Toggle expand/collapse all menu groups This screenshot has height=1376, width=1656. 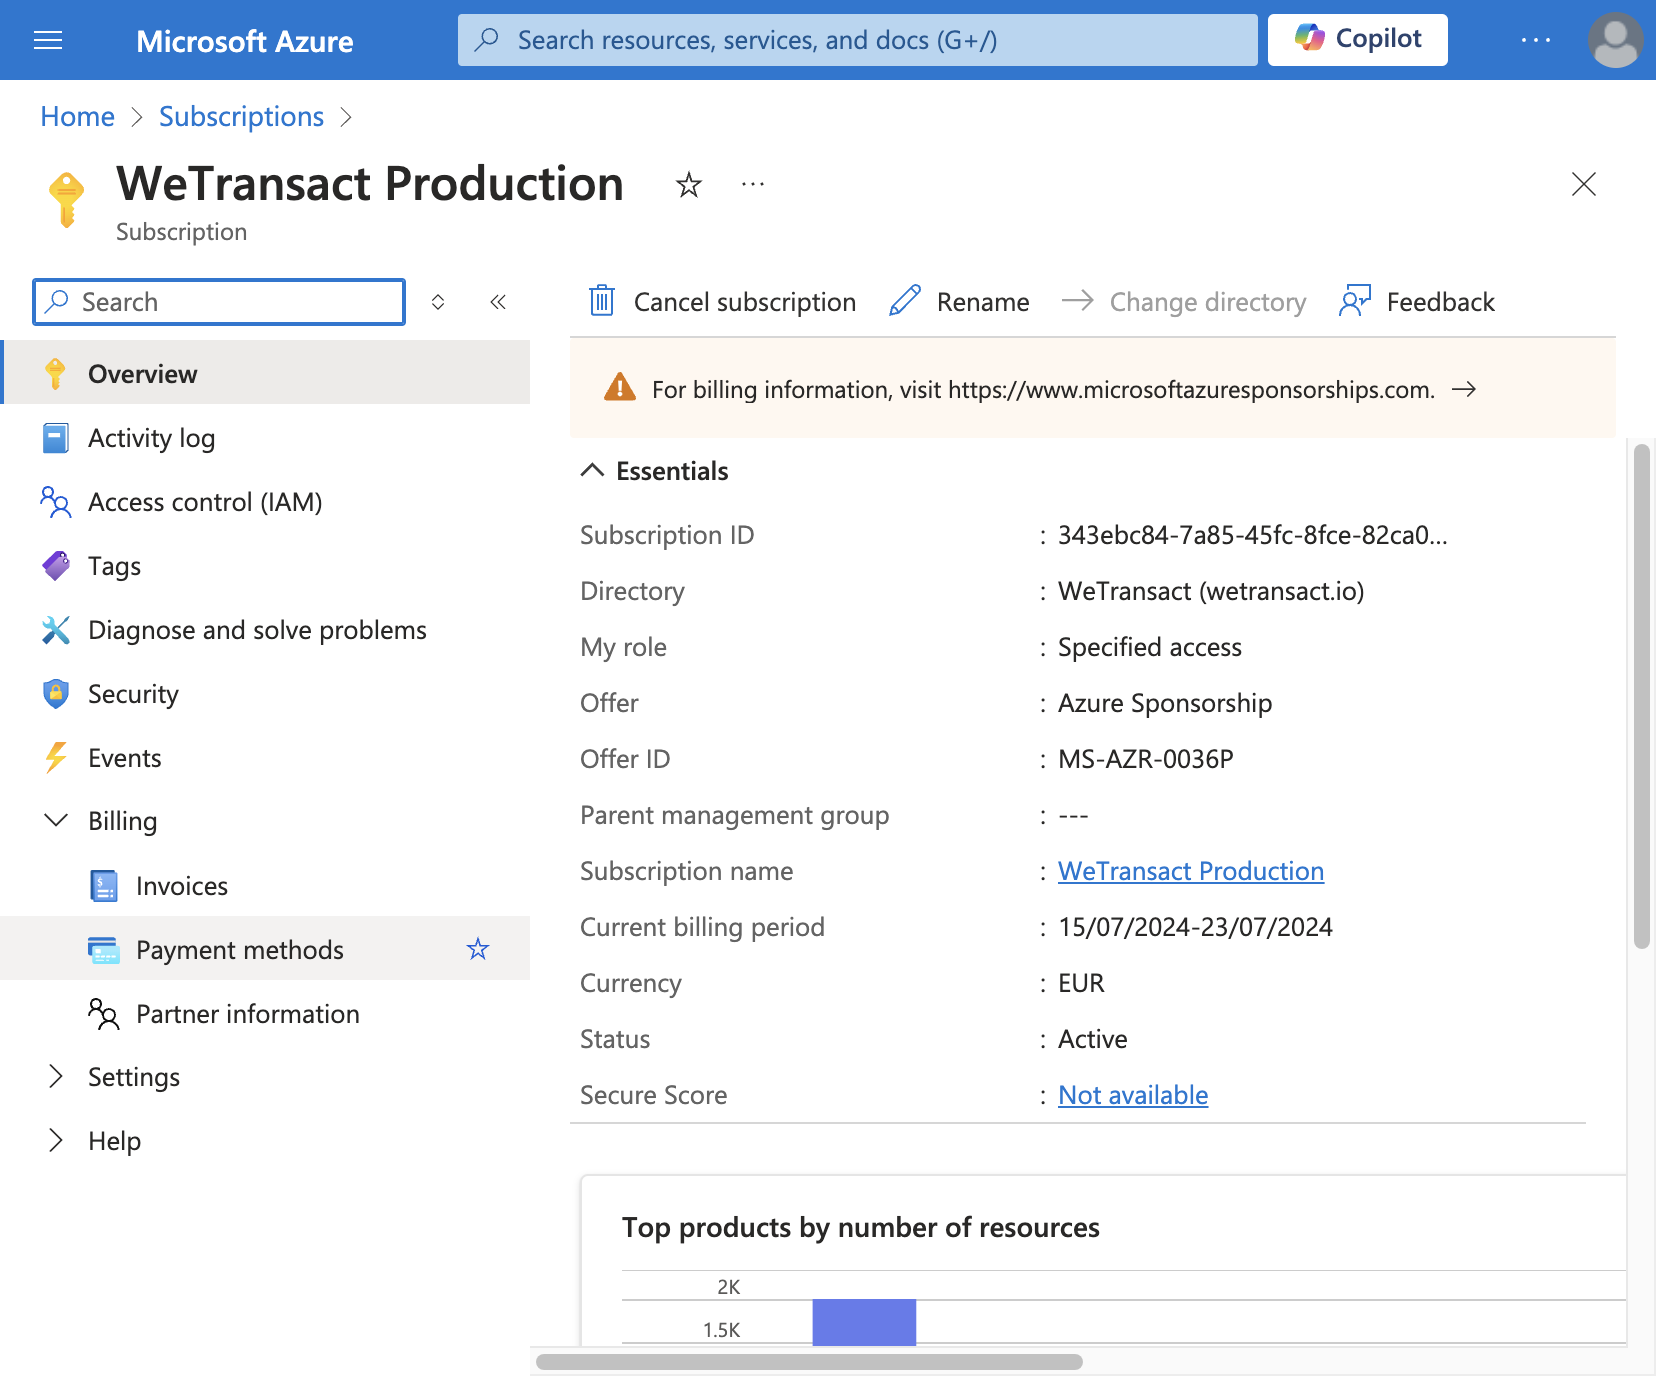[438, 302]
